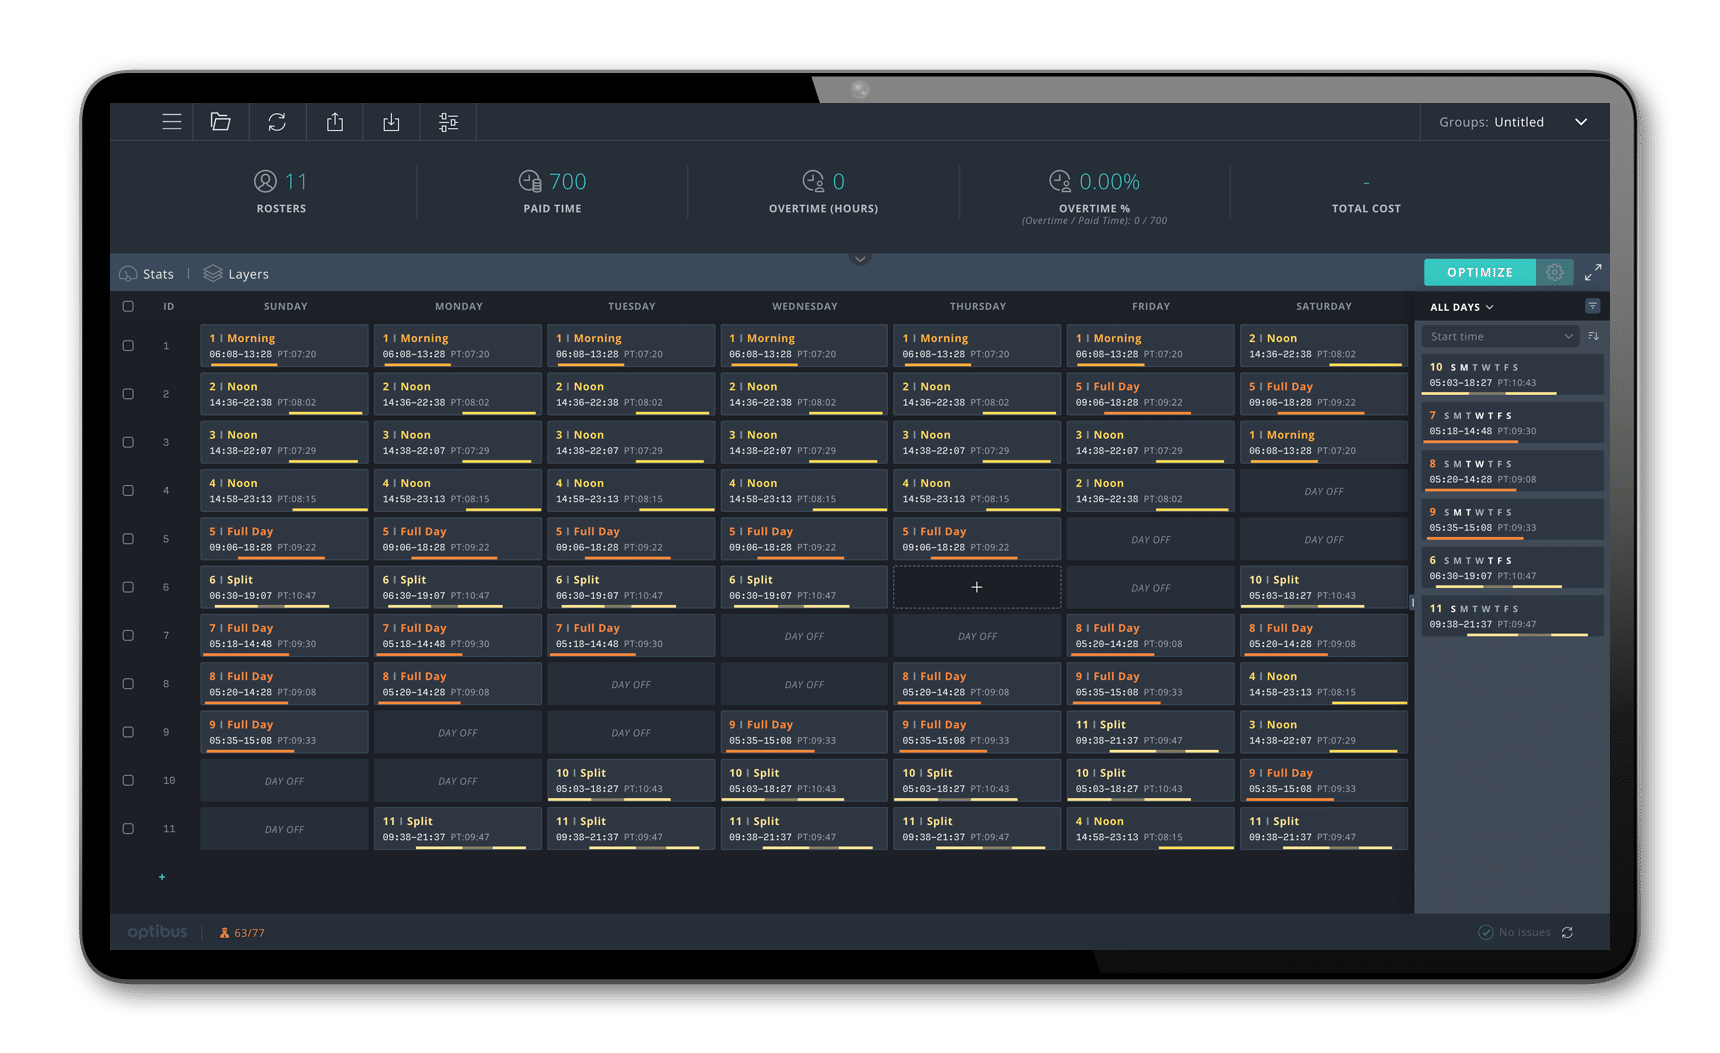Click the OPTIMIZE button
1720x1053 pixels.
click(1479, 272)
